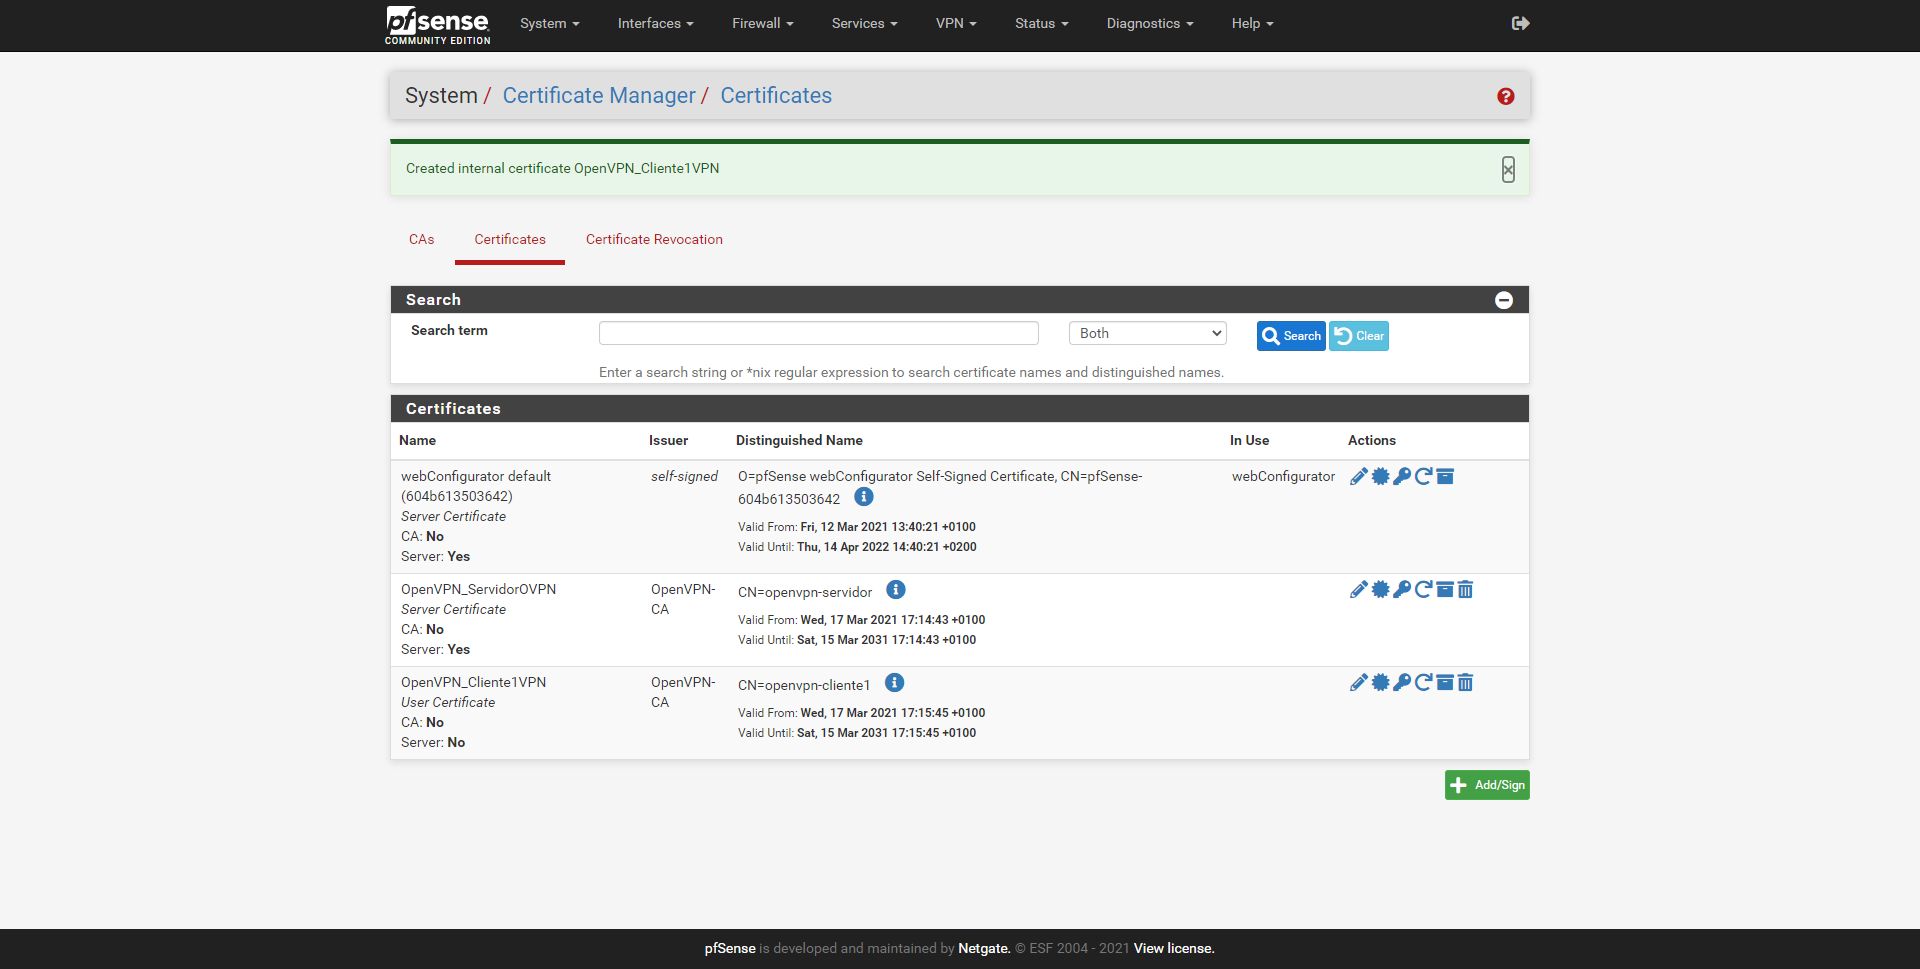Click the blue Search button
Screen dimensions: 1920x969
point(1291,336)
